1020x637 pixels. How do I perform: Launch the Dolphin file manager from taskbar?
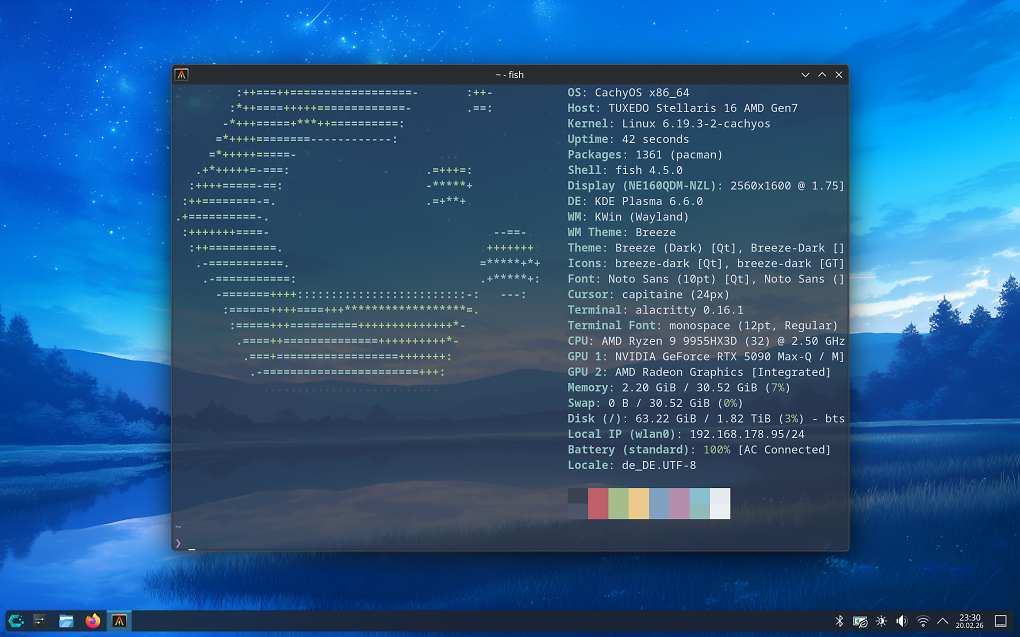point(66,621)
